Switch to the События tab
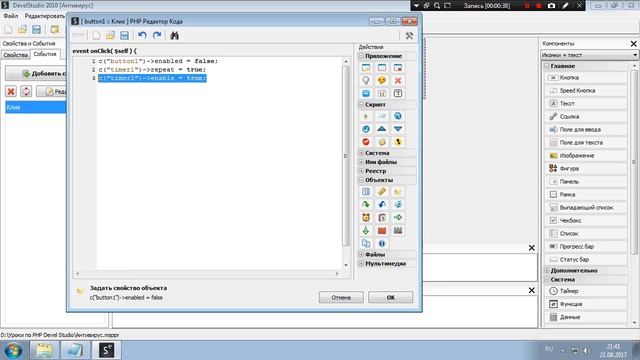 click(45, 54)
